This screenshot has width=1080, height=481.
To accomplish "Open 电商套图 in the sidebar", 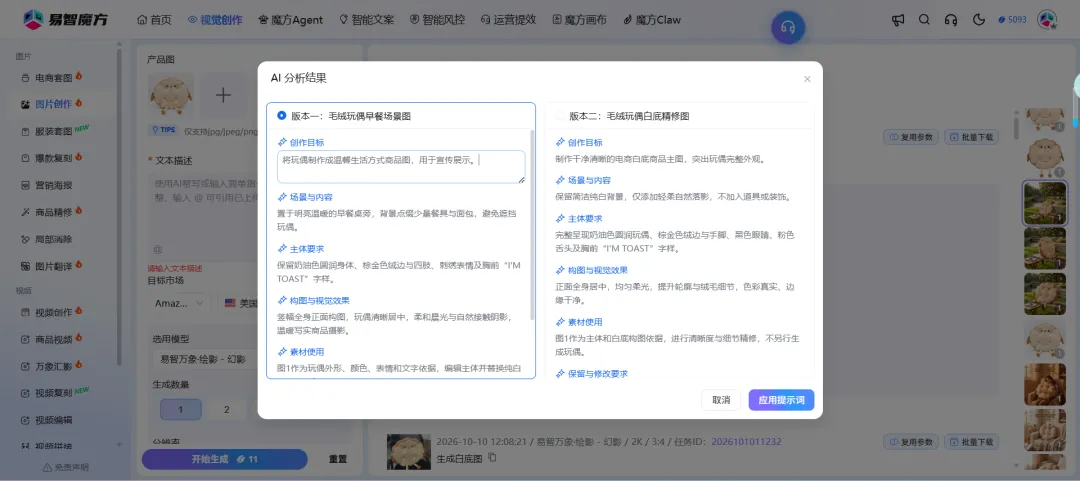I will click(52, 78).
